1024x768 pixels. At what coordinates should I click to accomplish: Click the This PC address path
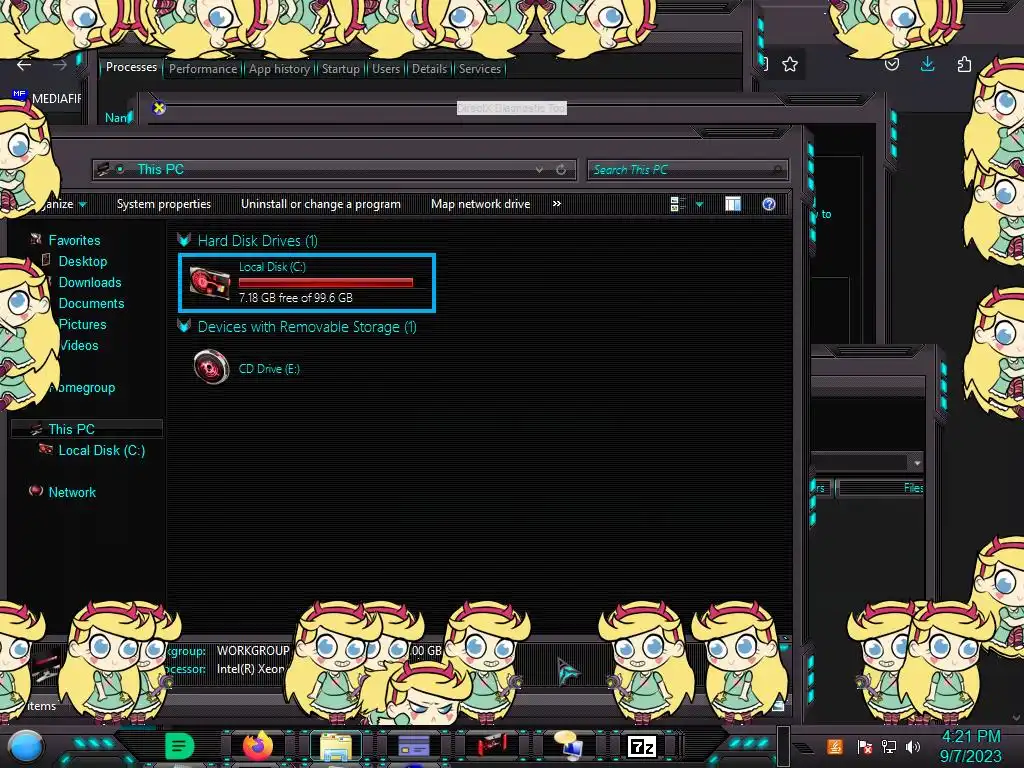161,169
